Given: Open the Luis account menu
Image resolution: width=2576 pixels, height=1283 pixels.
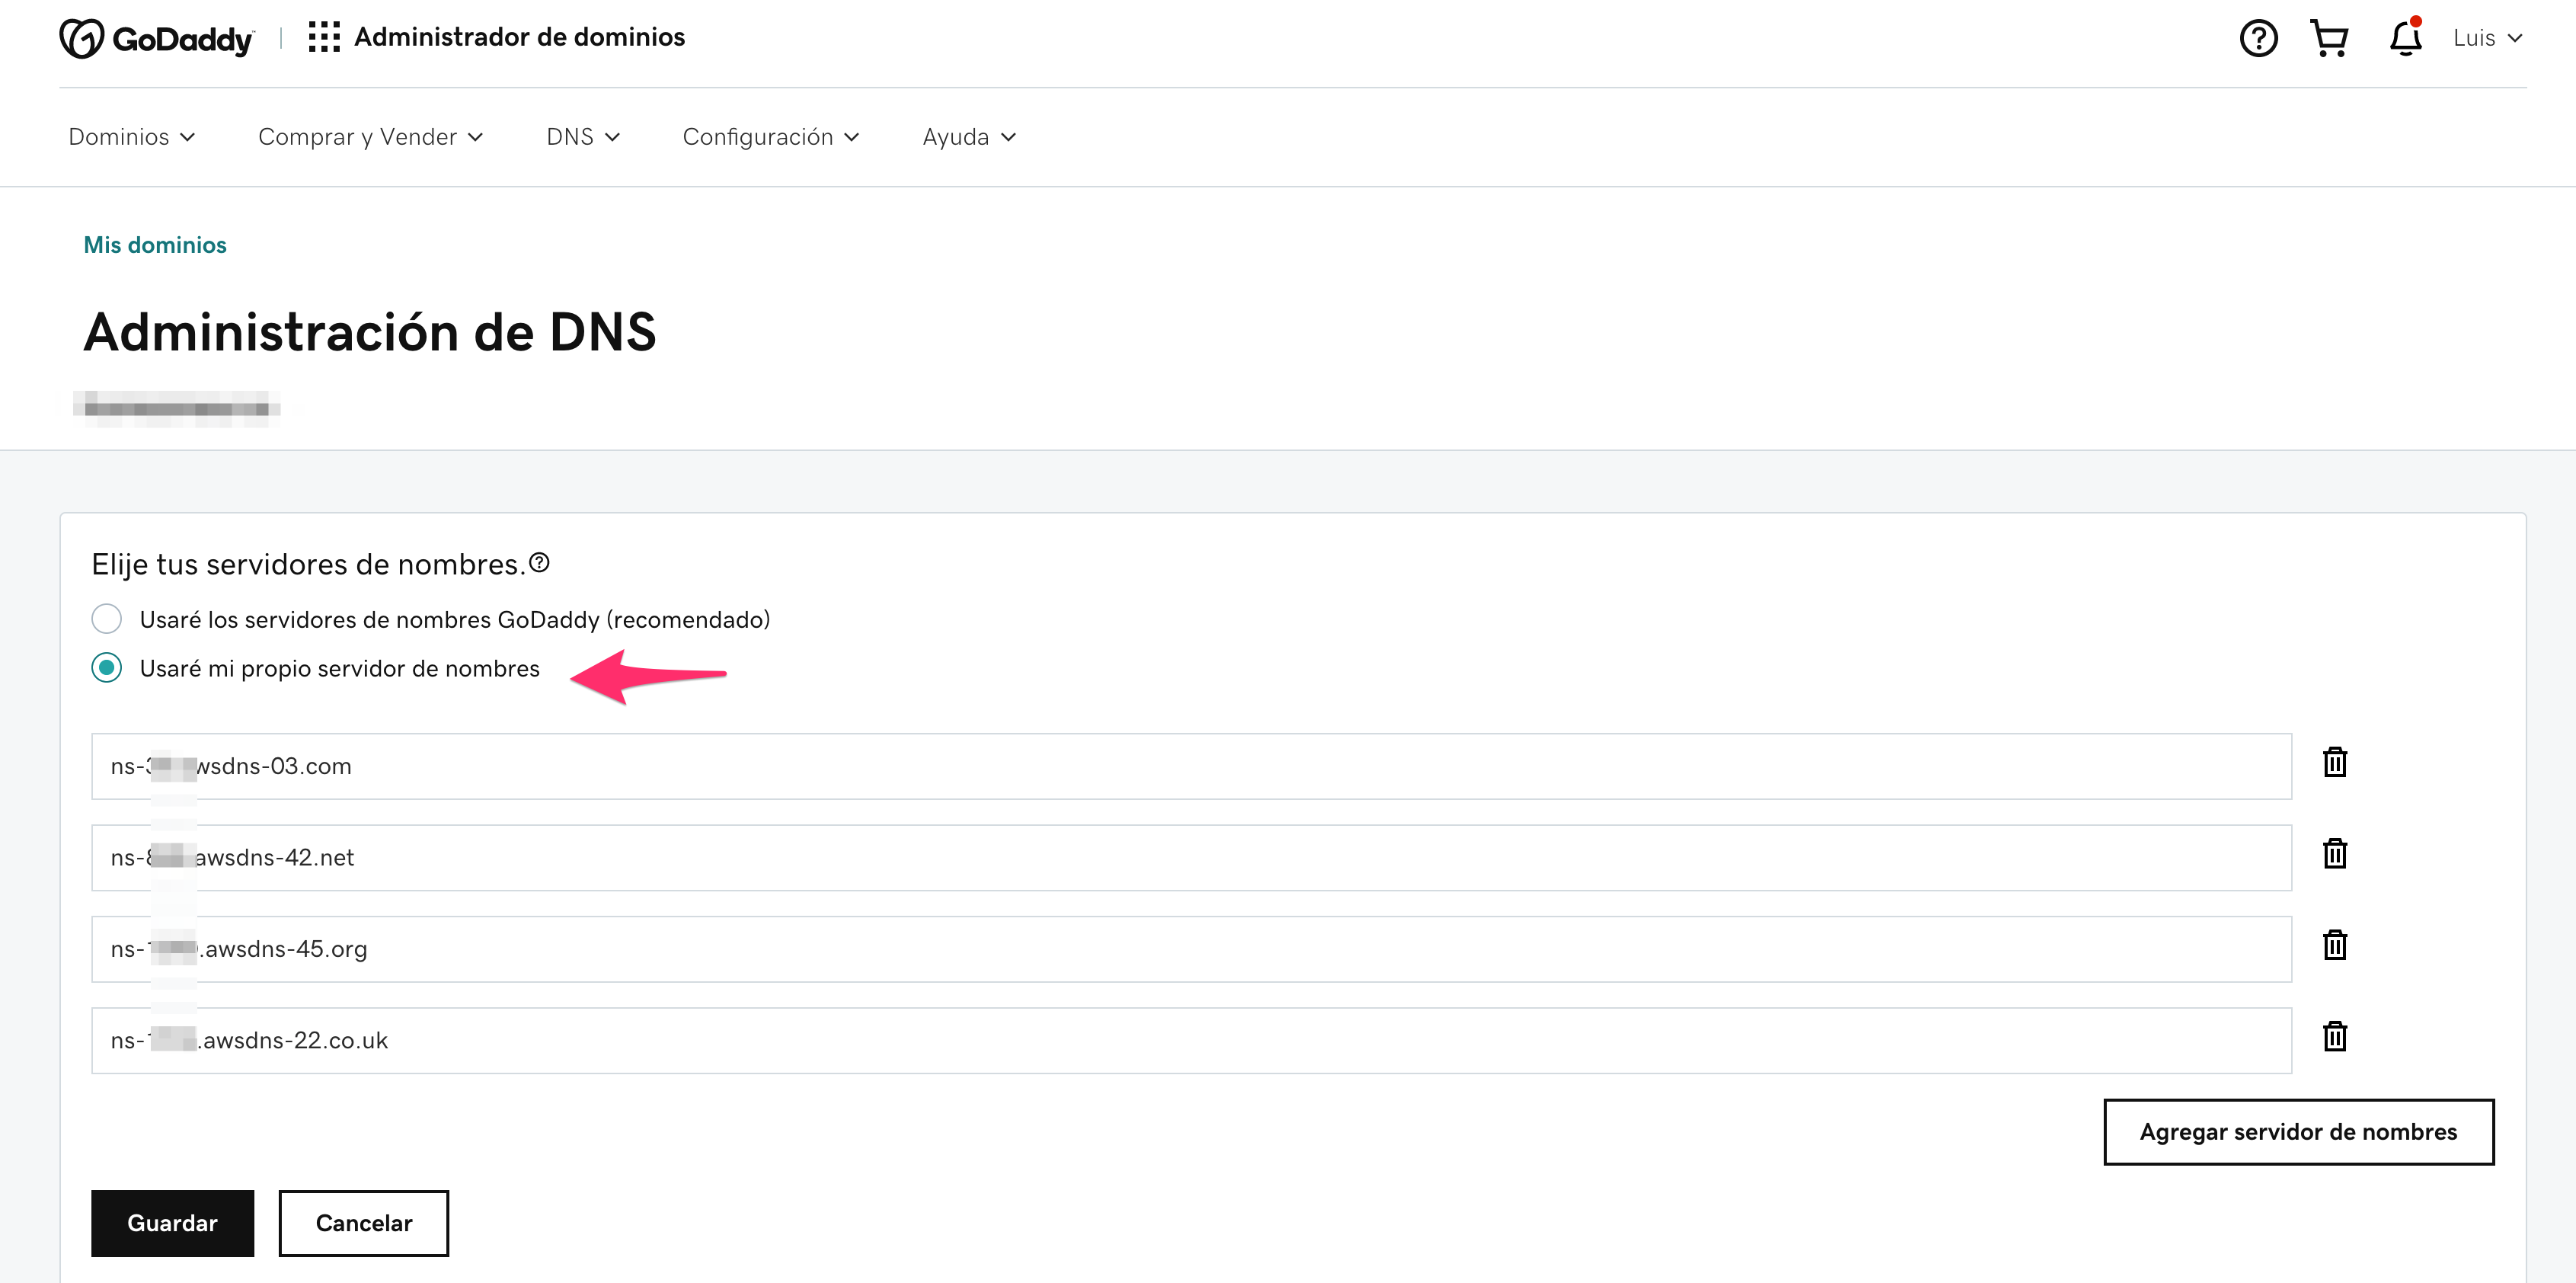Looking at the screenshot, I should point(2487,38).
